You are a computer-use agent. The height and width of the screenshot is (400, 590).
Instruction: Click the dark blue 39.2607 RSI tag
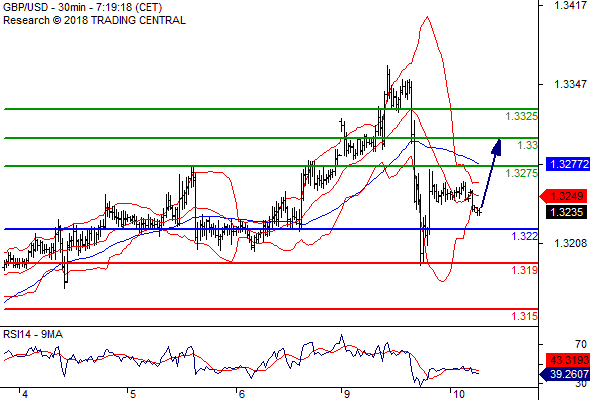[565, 374]
